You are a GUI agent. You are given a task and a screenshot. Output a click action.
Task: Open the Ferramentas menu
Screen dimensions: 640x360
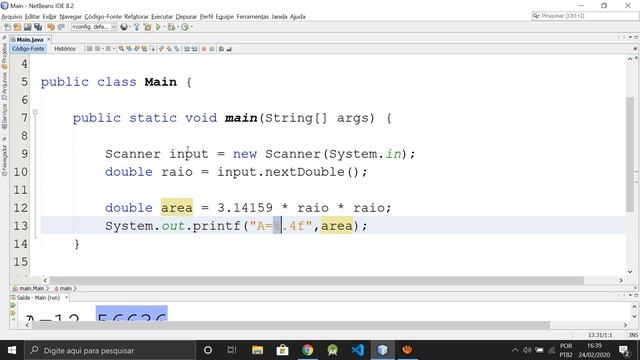click(x=253, y=17)
